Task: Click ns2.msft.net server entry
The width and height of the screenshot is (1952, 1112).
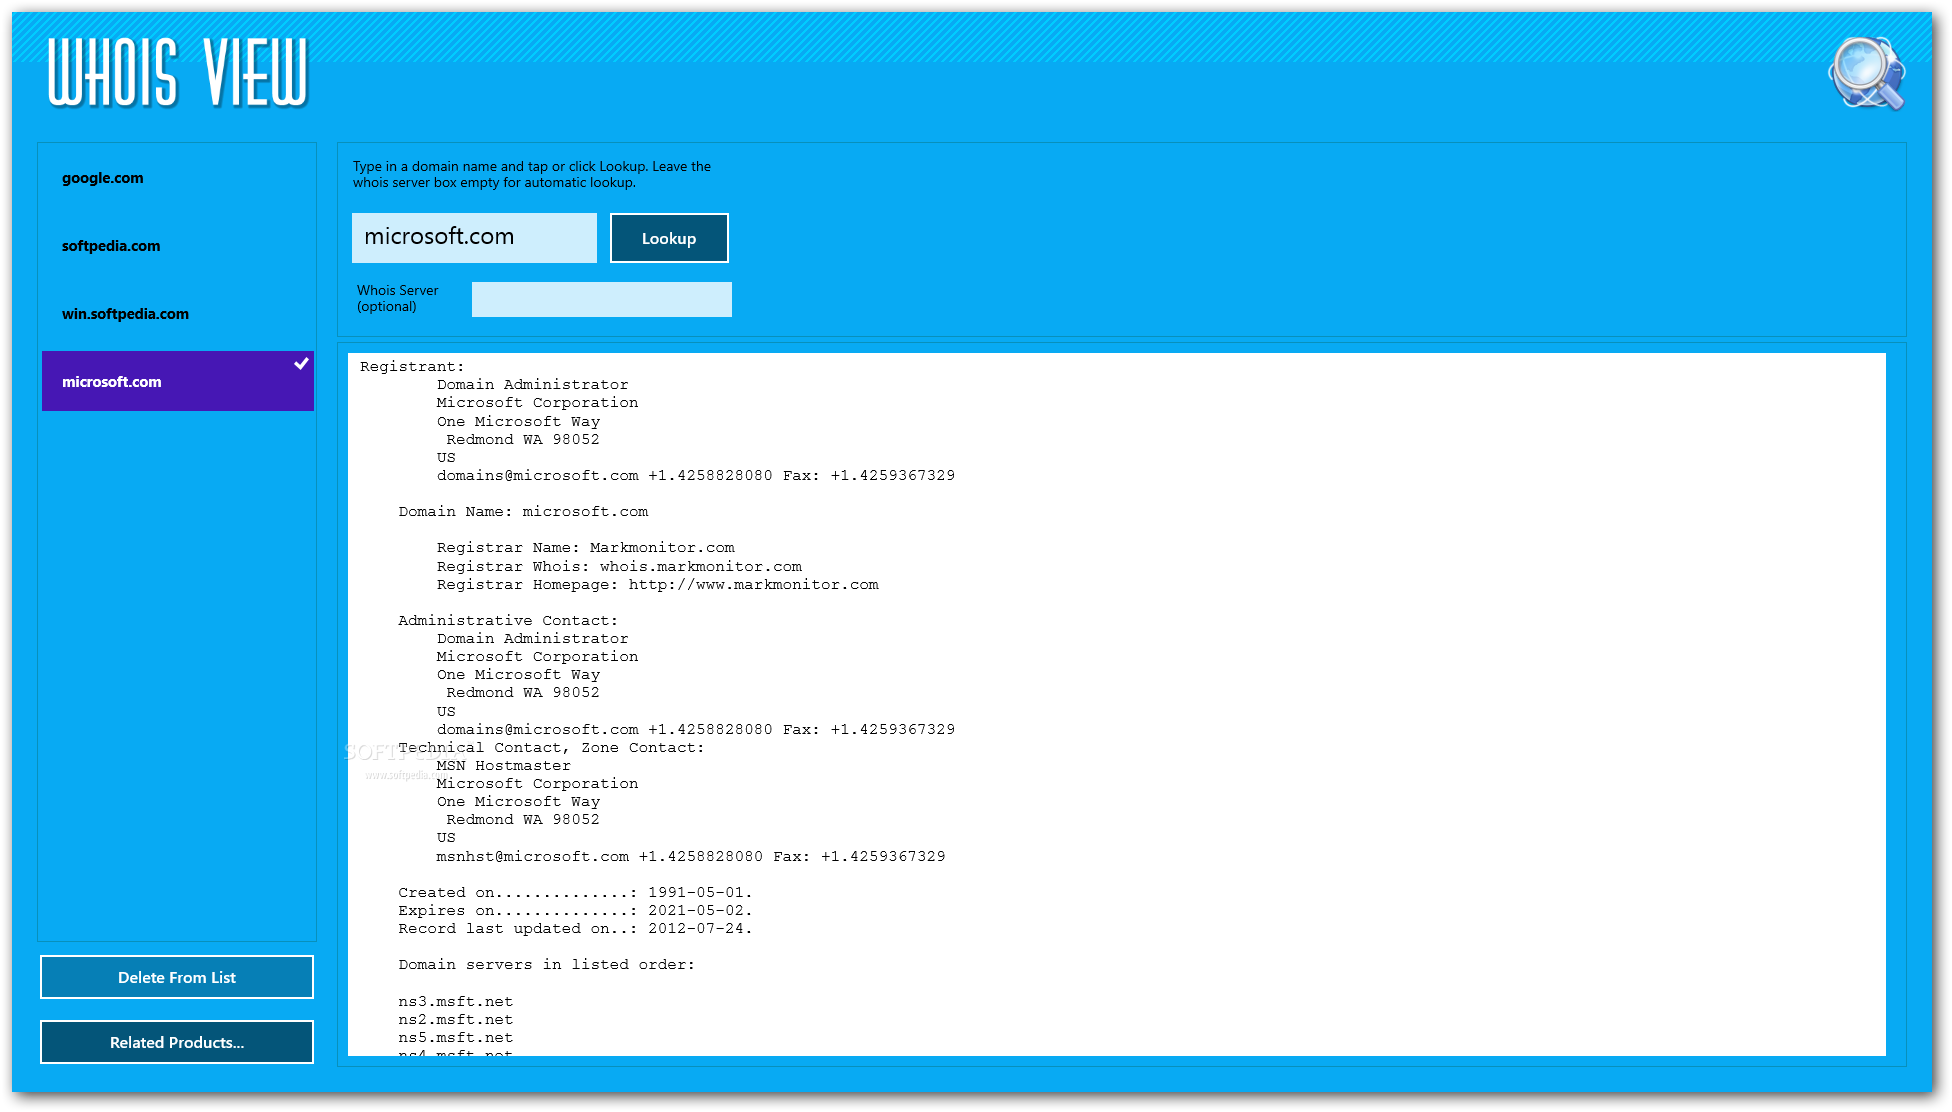Action: [x=455, y=1020]
